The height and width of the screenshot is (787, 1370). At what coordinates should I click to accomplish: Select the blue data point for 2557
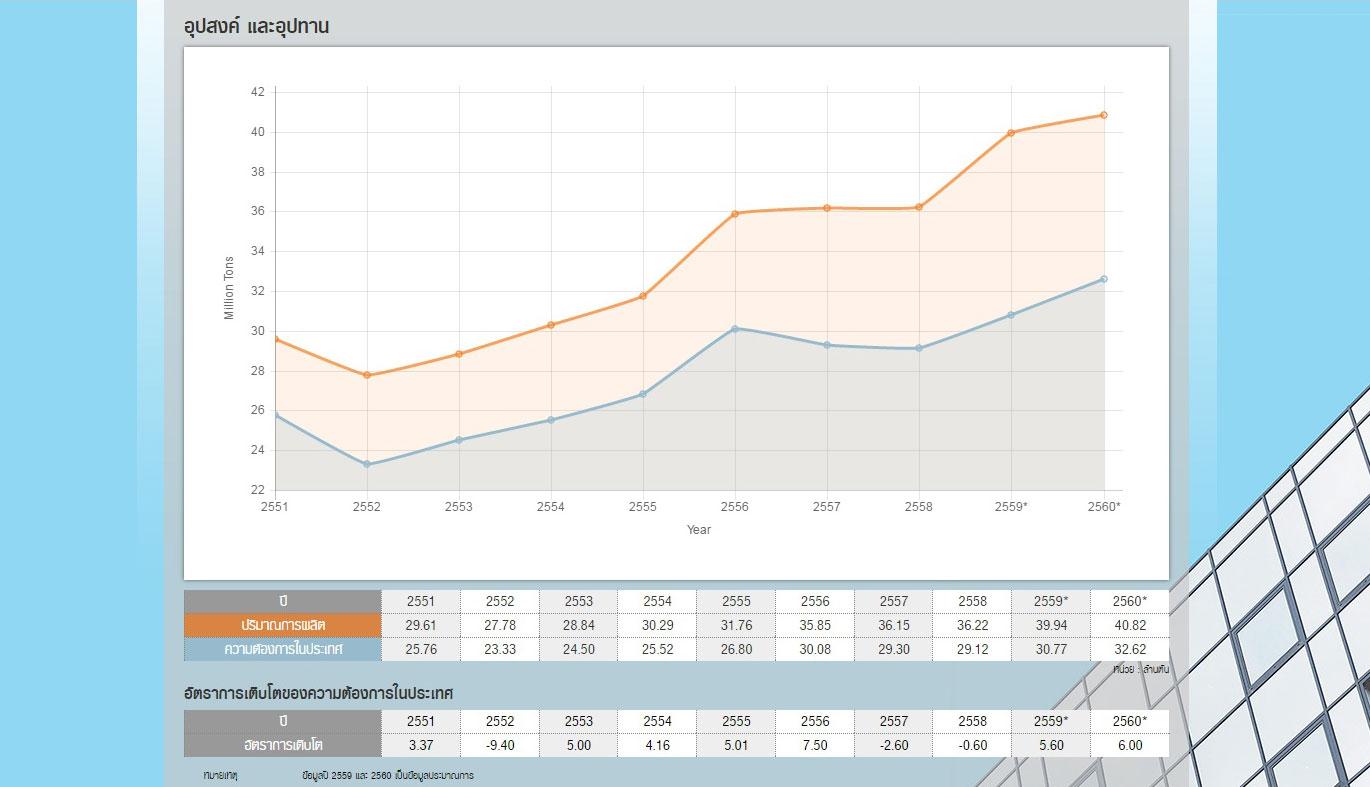tap(827, 345)
